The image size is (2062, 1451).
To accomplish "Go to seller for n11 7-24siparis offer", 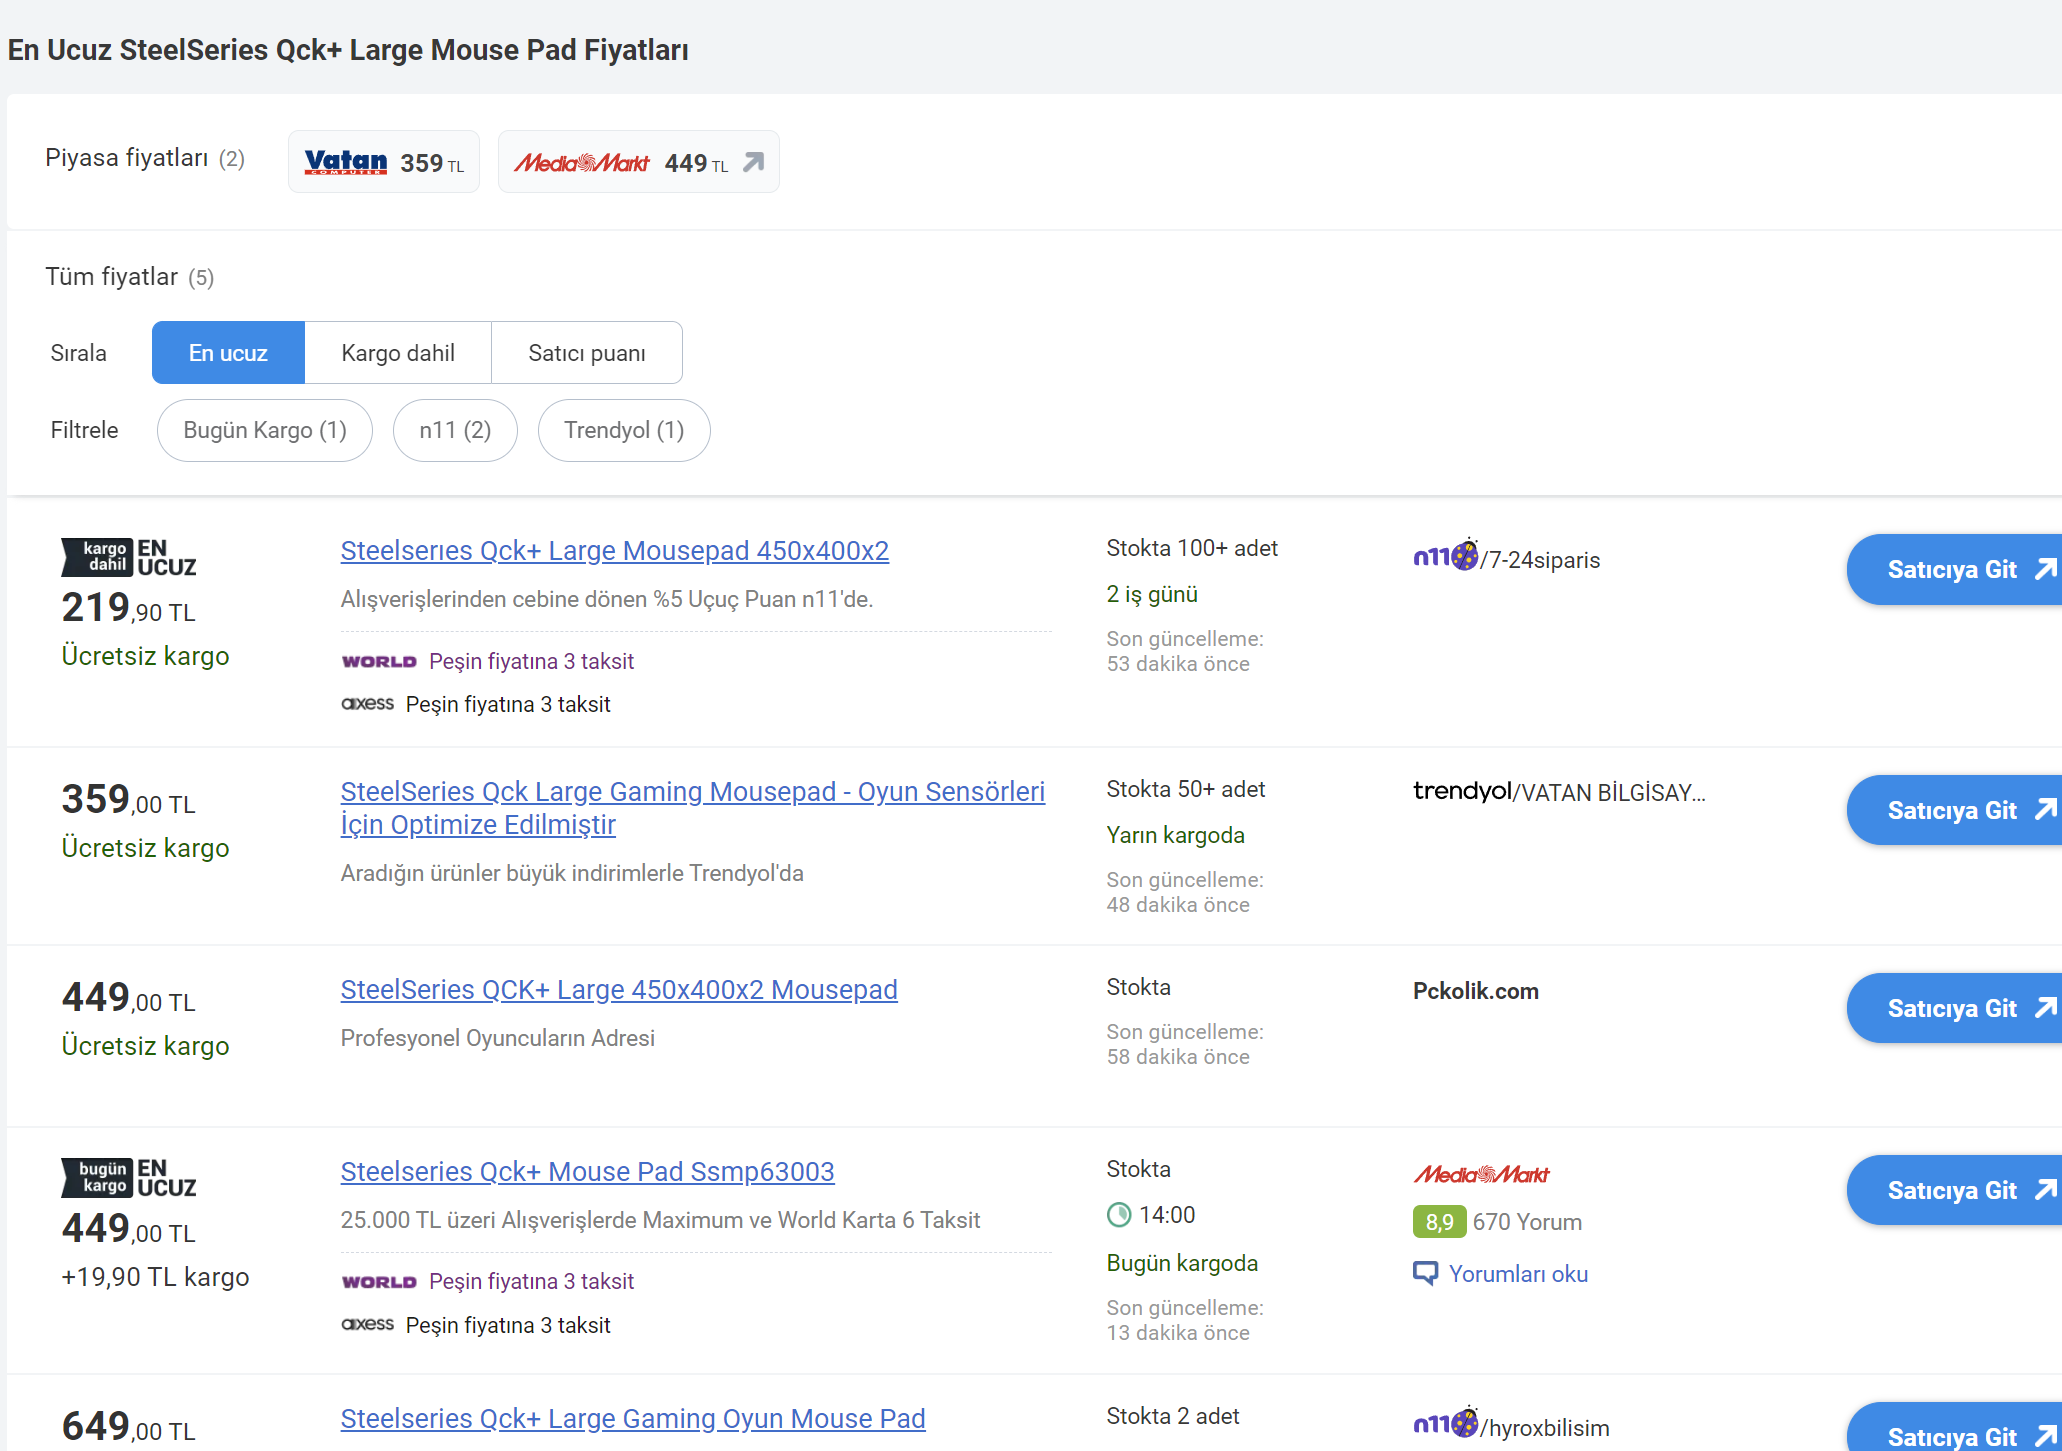I will tap(1954, 570).
